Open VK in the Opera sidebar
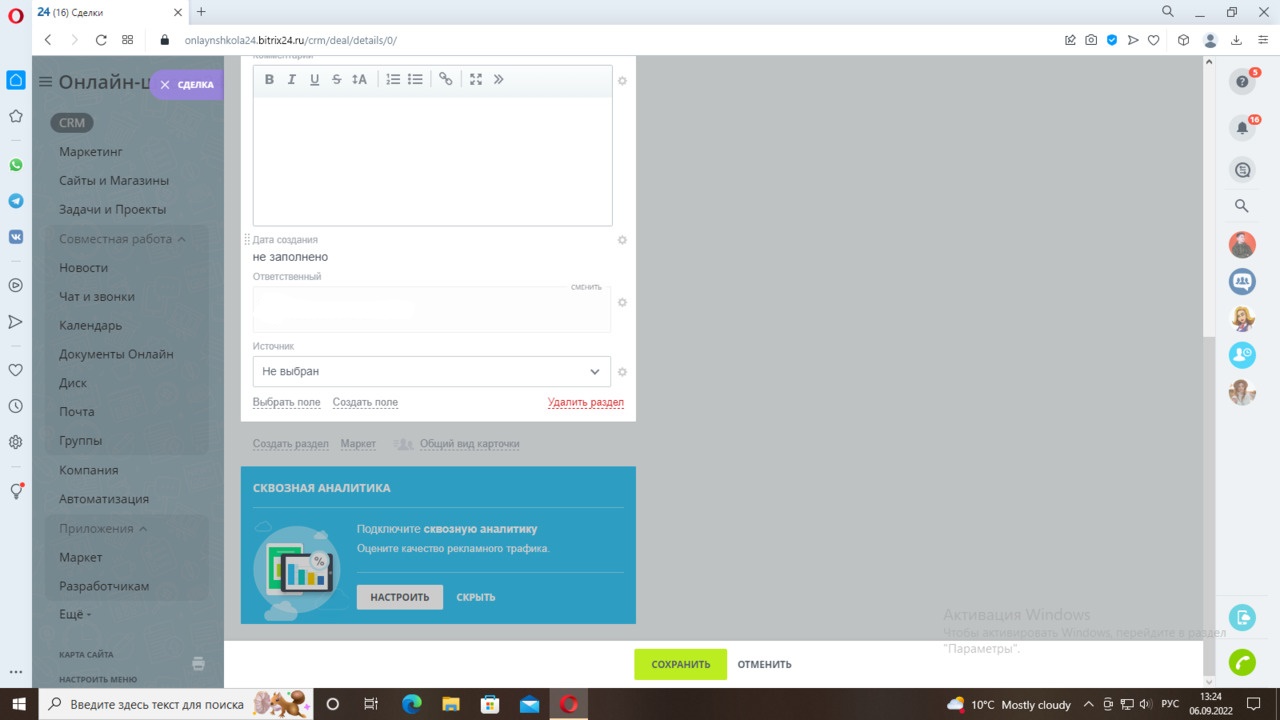Image resolution: width=1280 pixels, height=720 pixels. 16,237
